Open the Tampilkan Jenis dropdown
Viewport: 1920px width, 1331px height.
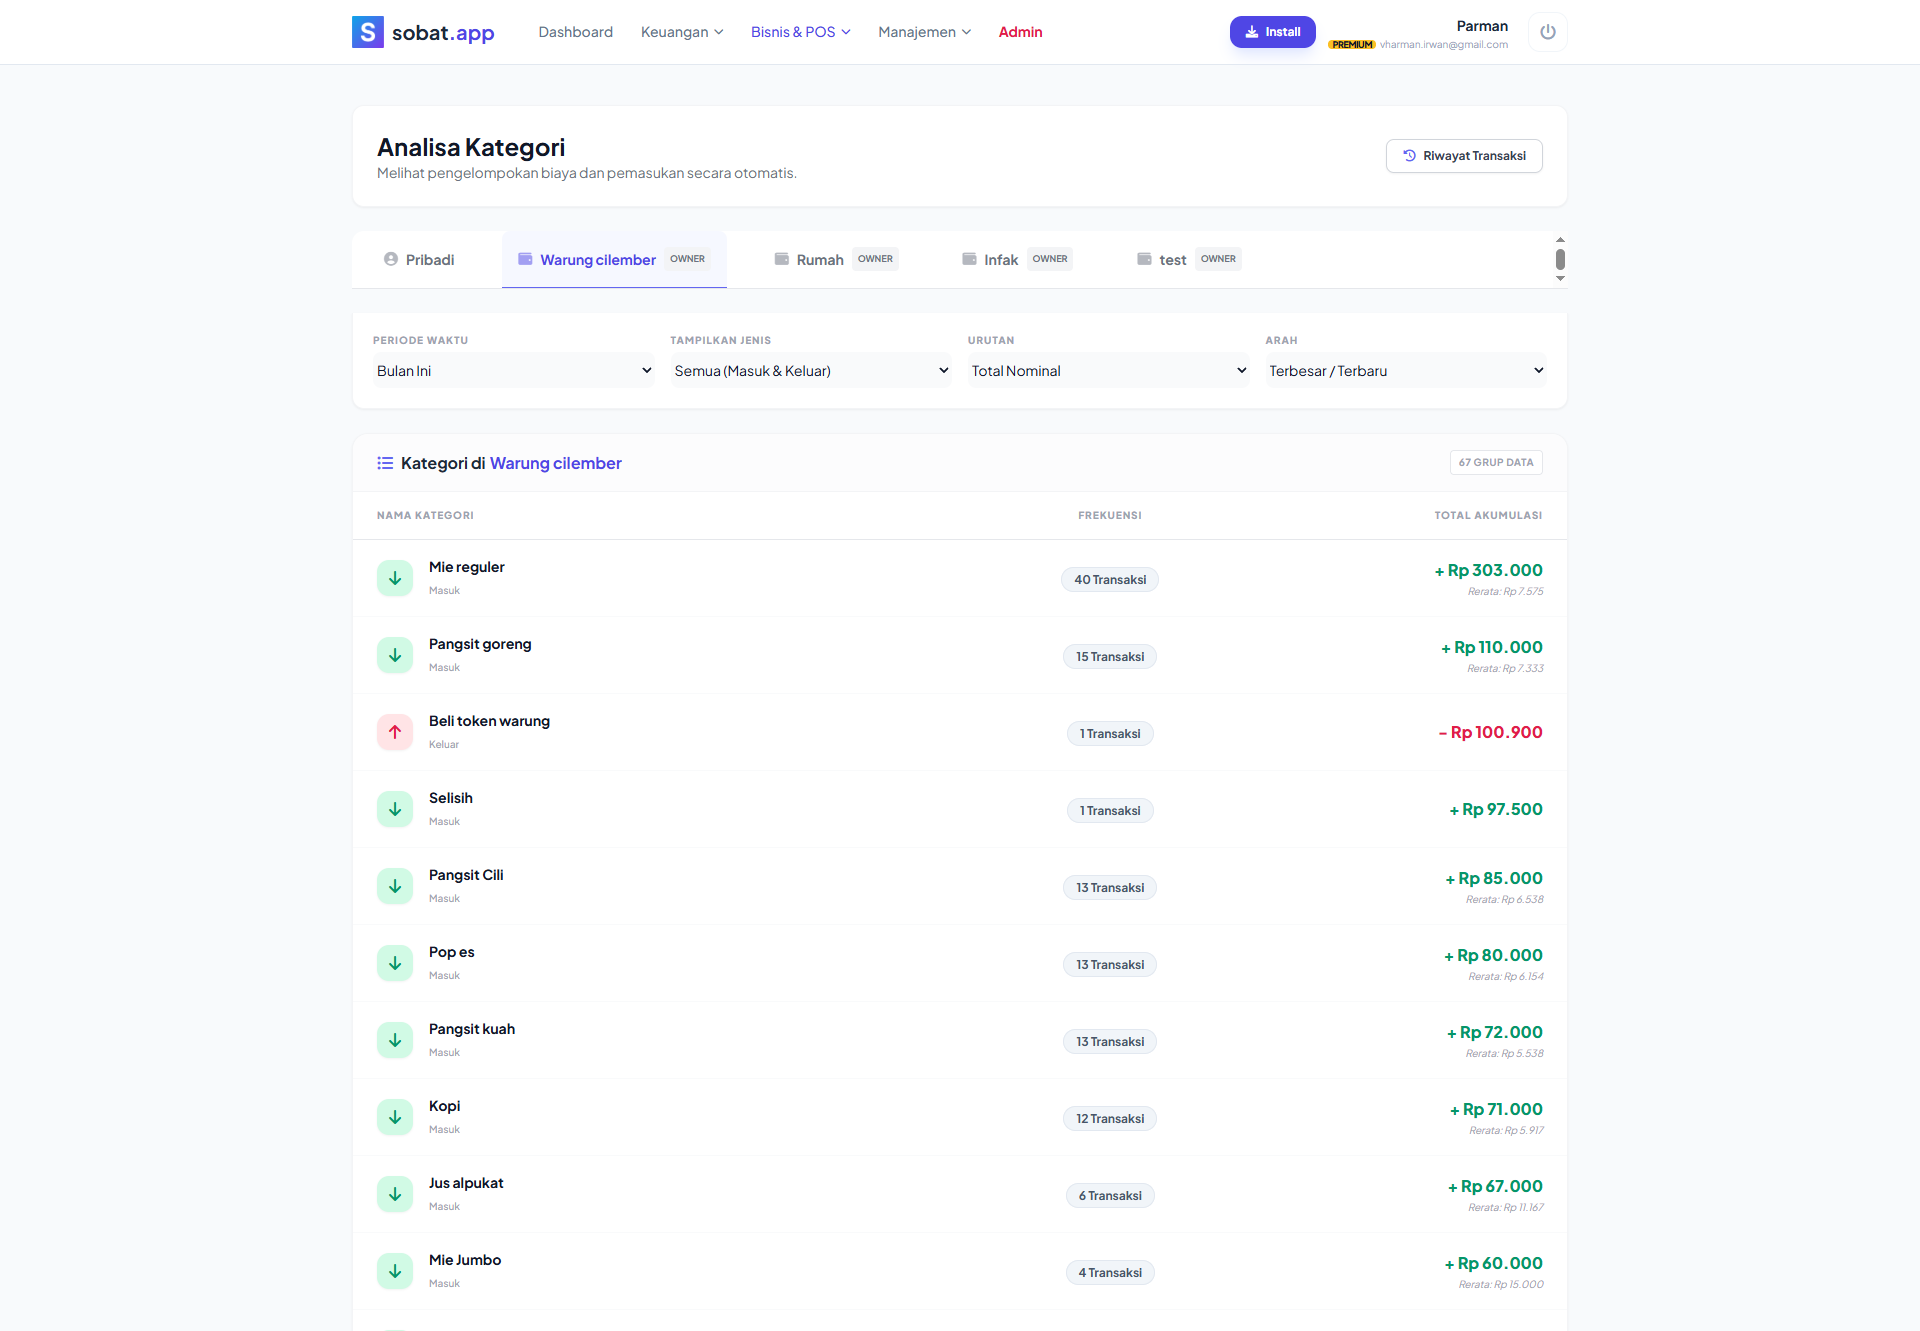click(810, 371)
